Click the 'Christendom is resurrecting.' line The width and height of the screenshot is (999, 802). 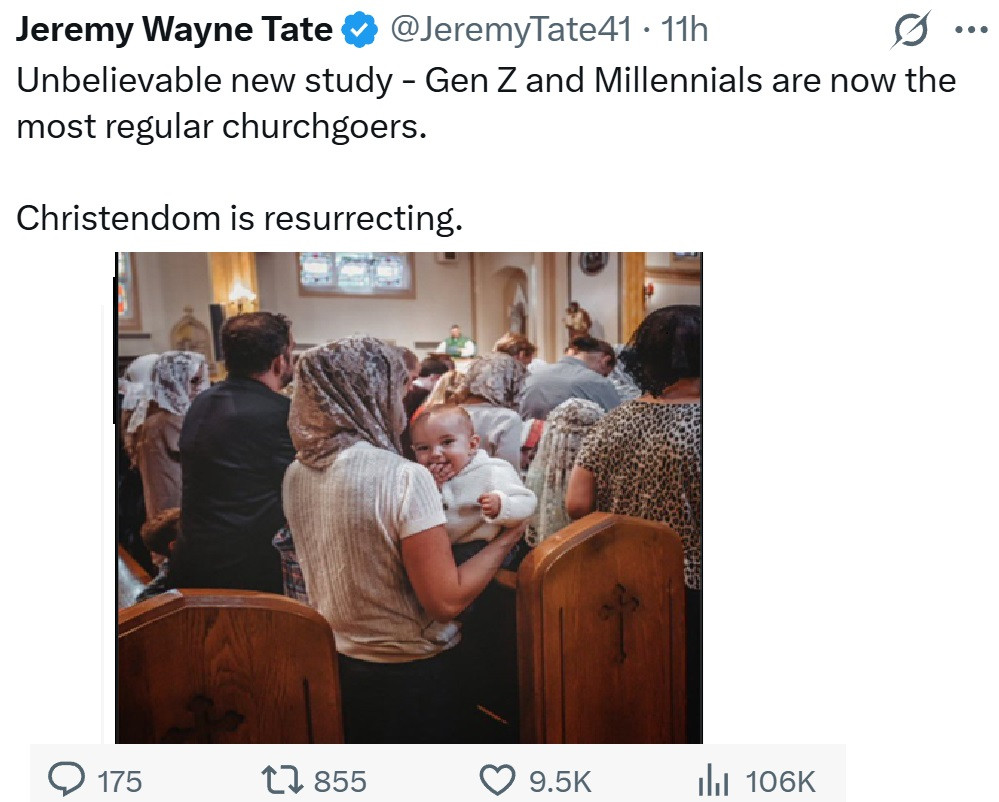[x=240, y=218]
